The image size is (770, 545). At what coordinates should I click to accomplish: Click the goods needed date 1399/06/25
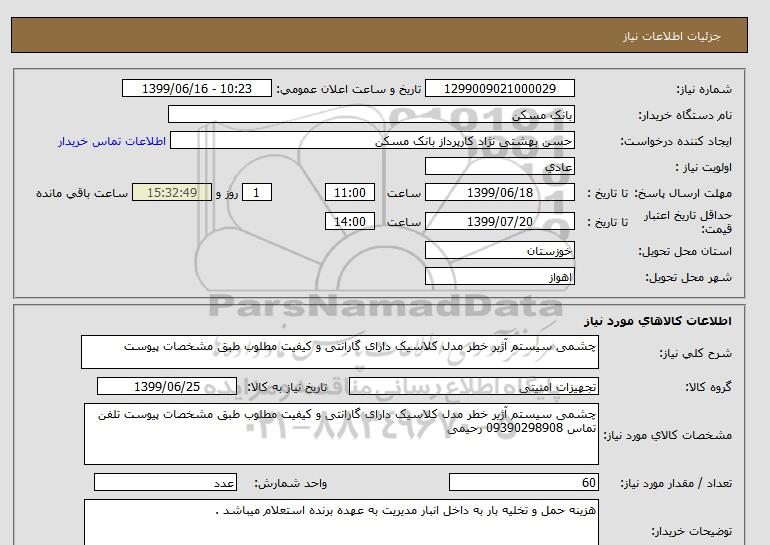tap(167, 387)
